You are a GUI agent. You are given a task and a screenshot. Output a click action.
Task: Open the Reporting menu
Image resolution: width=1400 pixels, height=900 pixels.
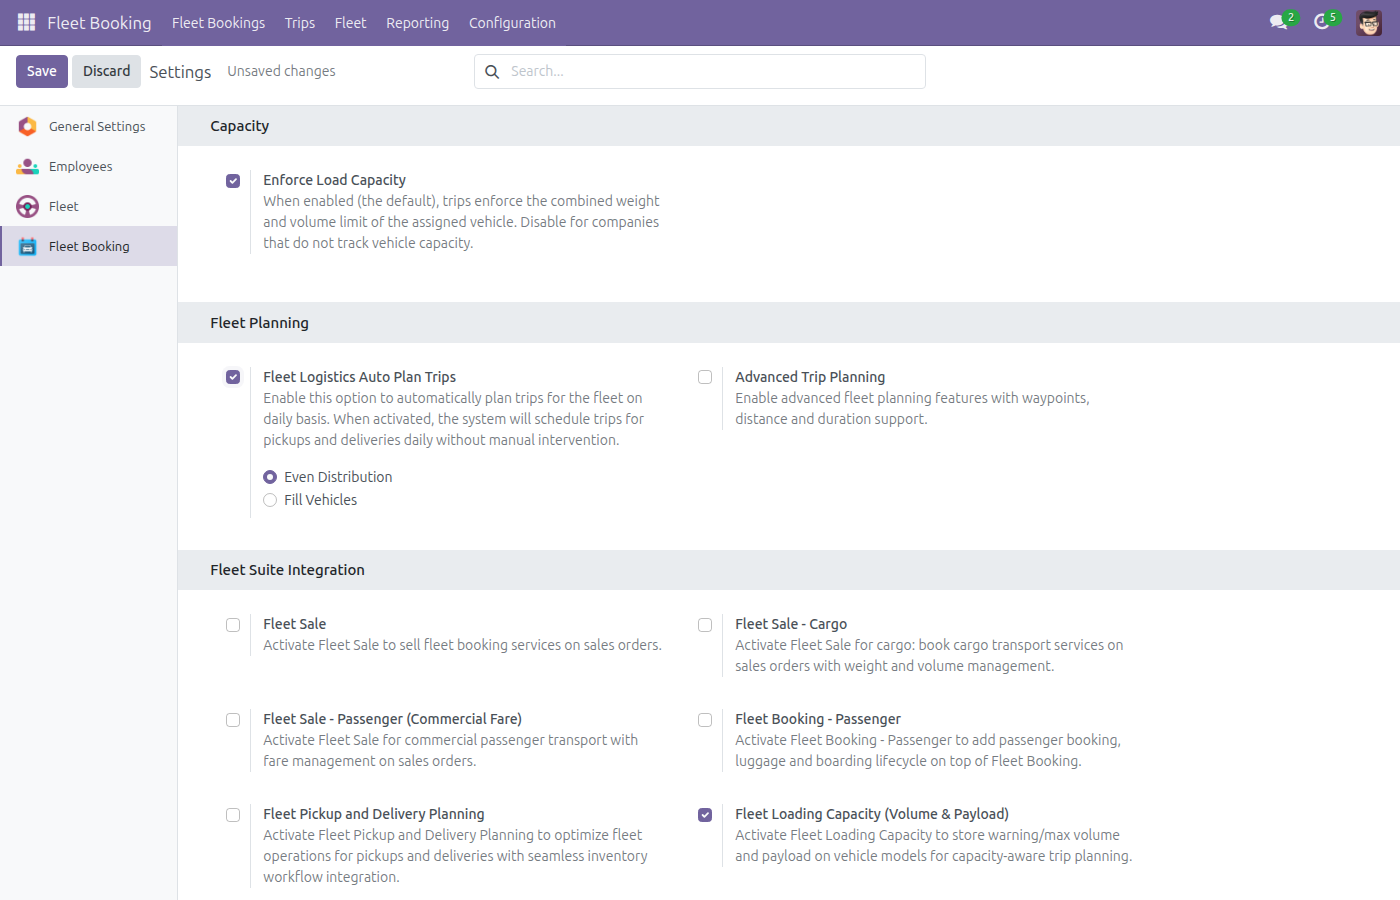pos(417,22)
